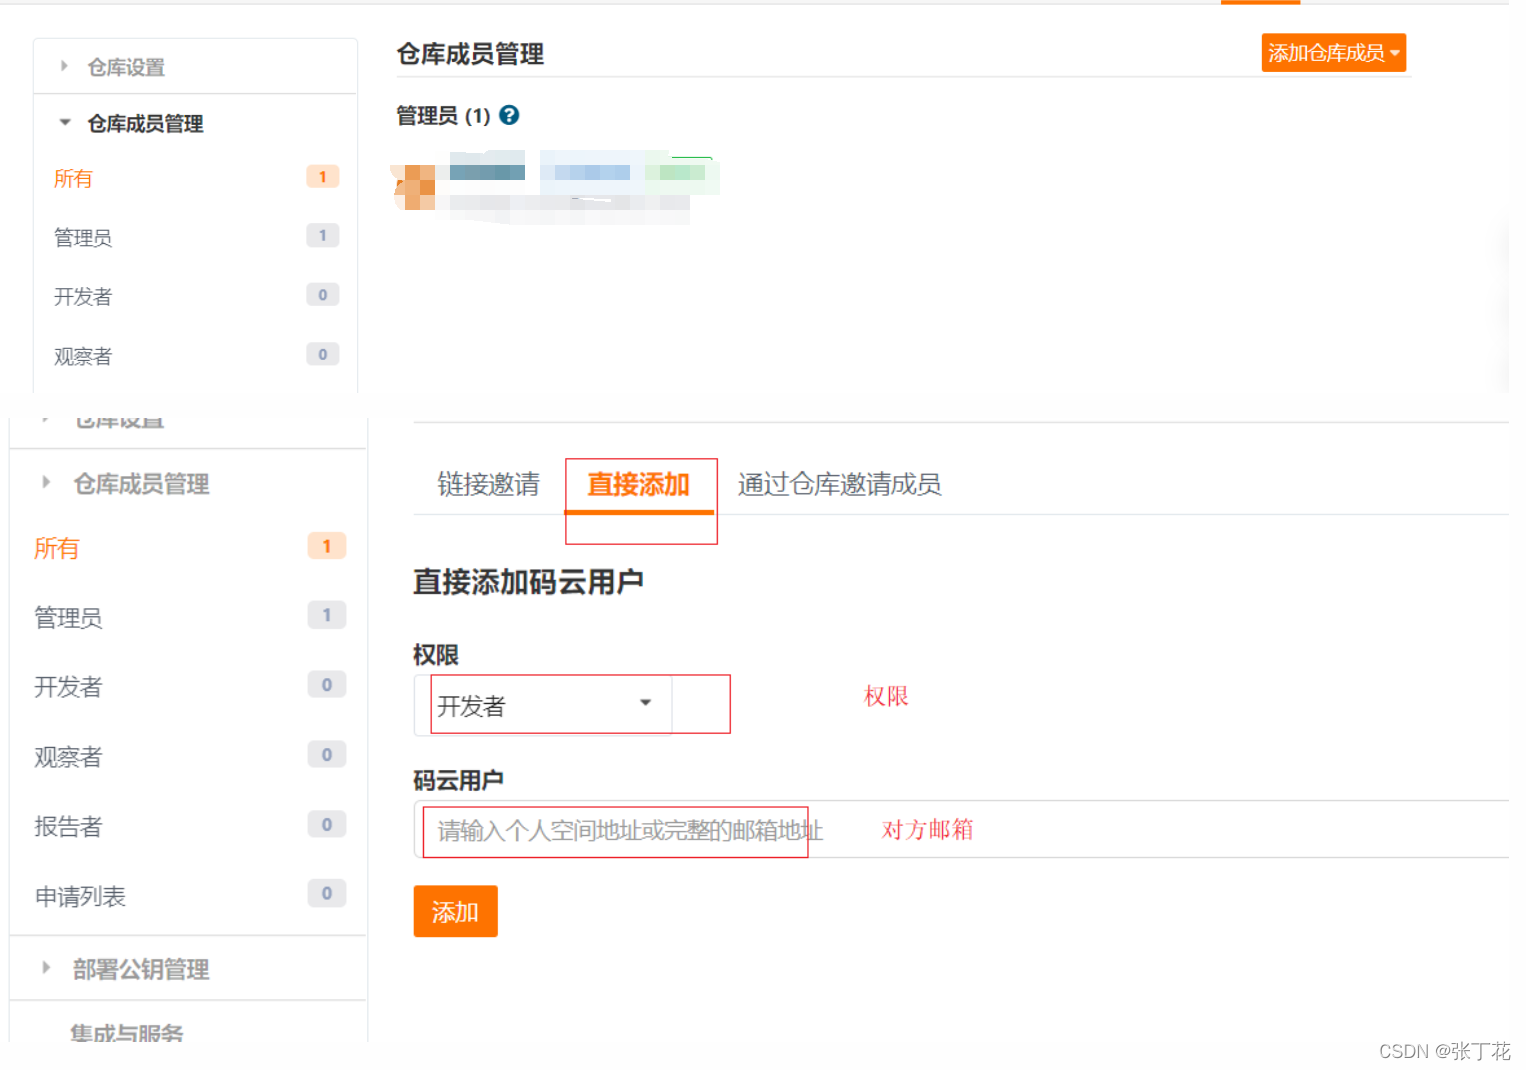Viewport: 1526px width, 1070px height.
Task: Click the 0 badge next to 报告者
Action: pyautogui.click(x=327, y=824)
